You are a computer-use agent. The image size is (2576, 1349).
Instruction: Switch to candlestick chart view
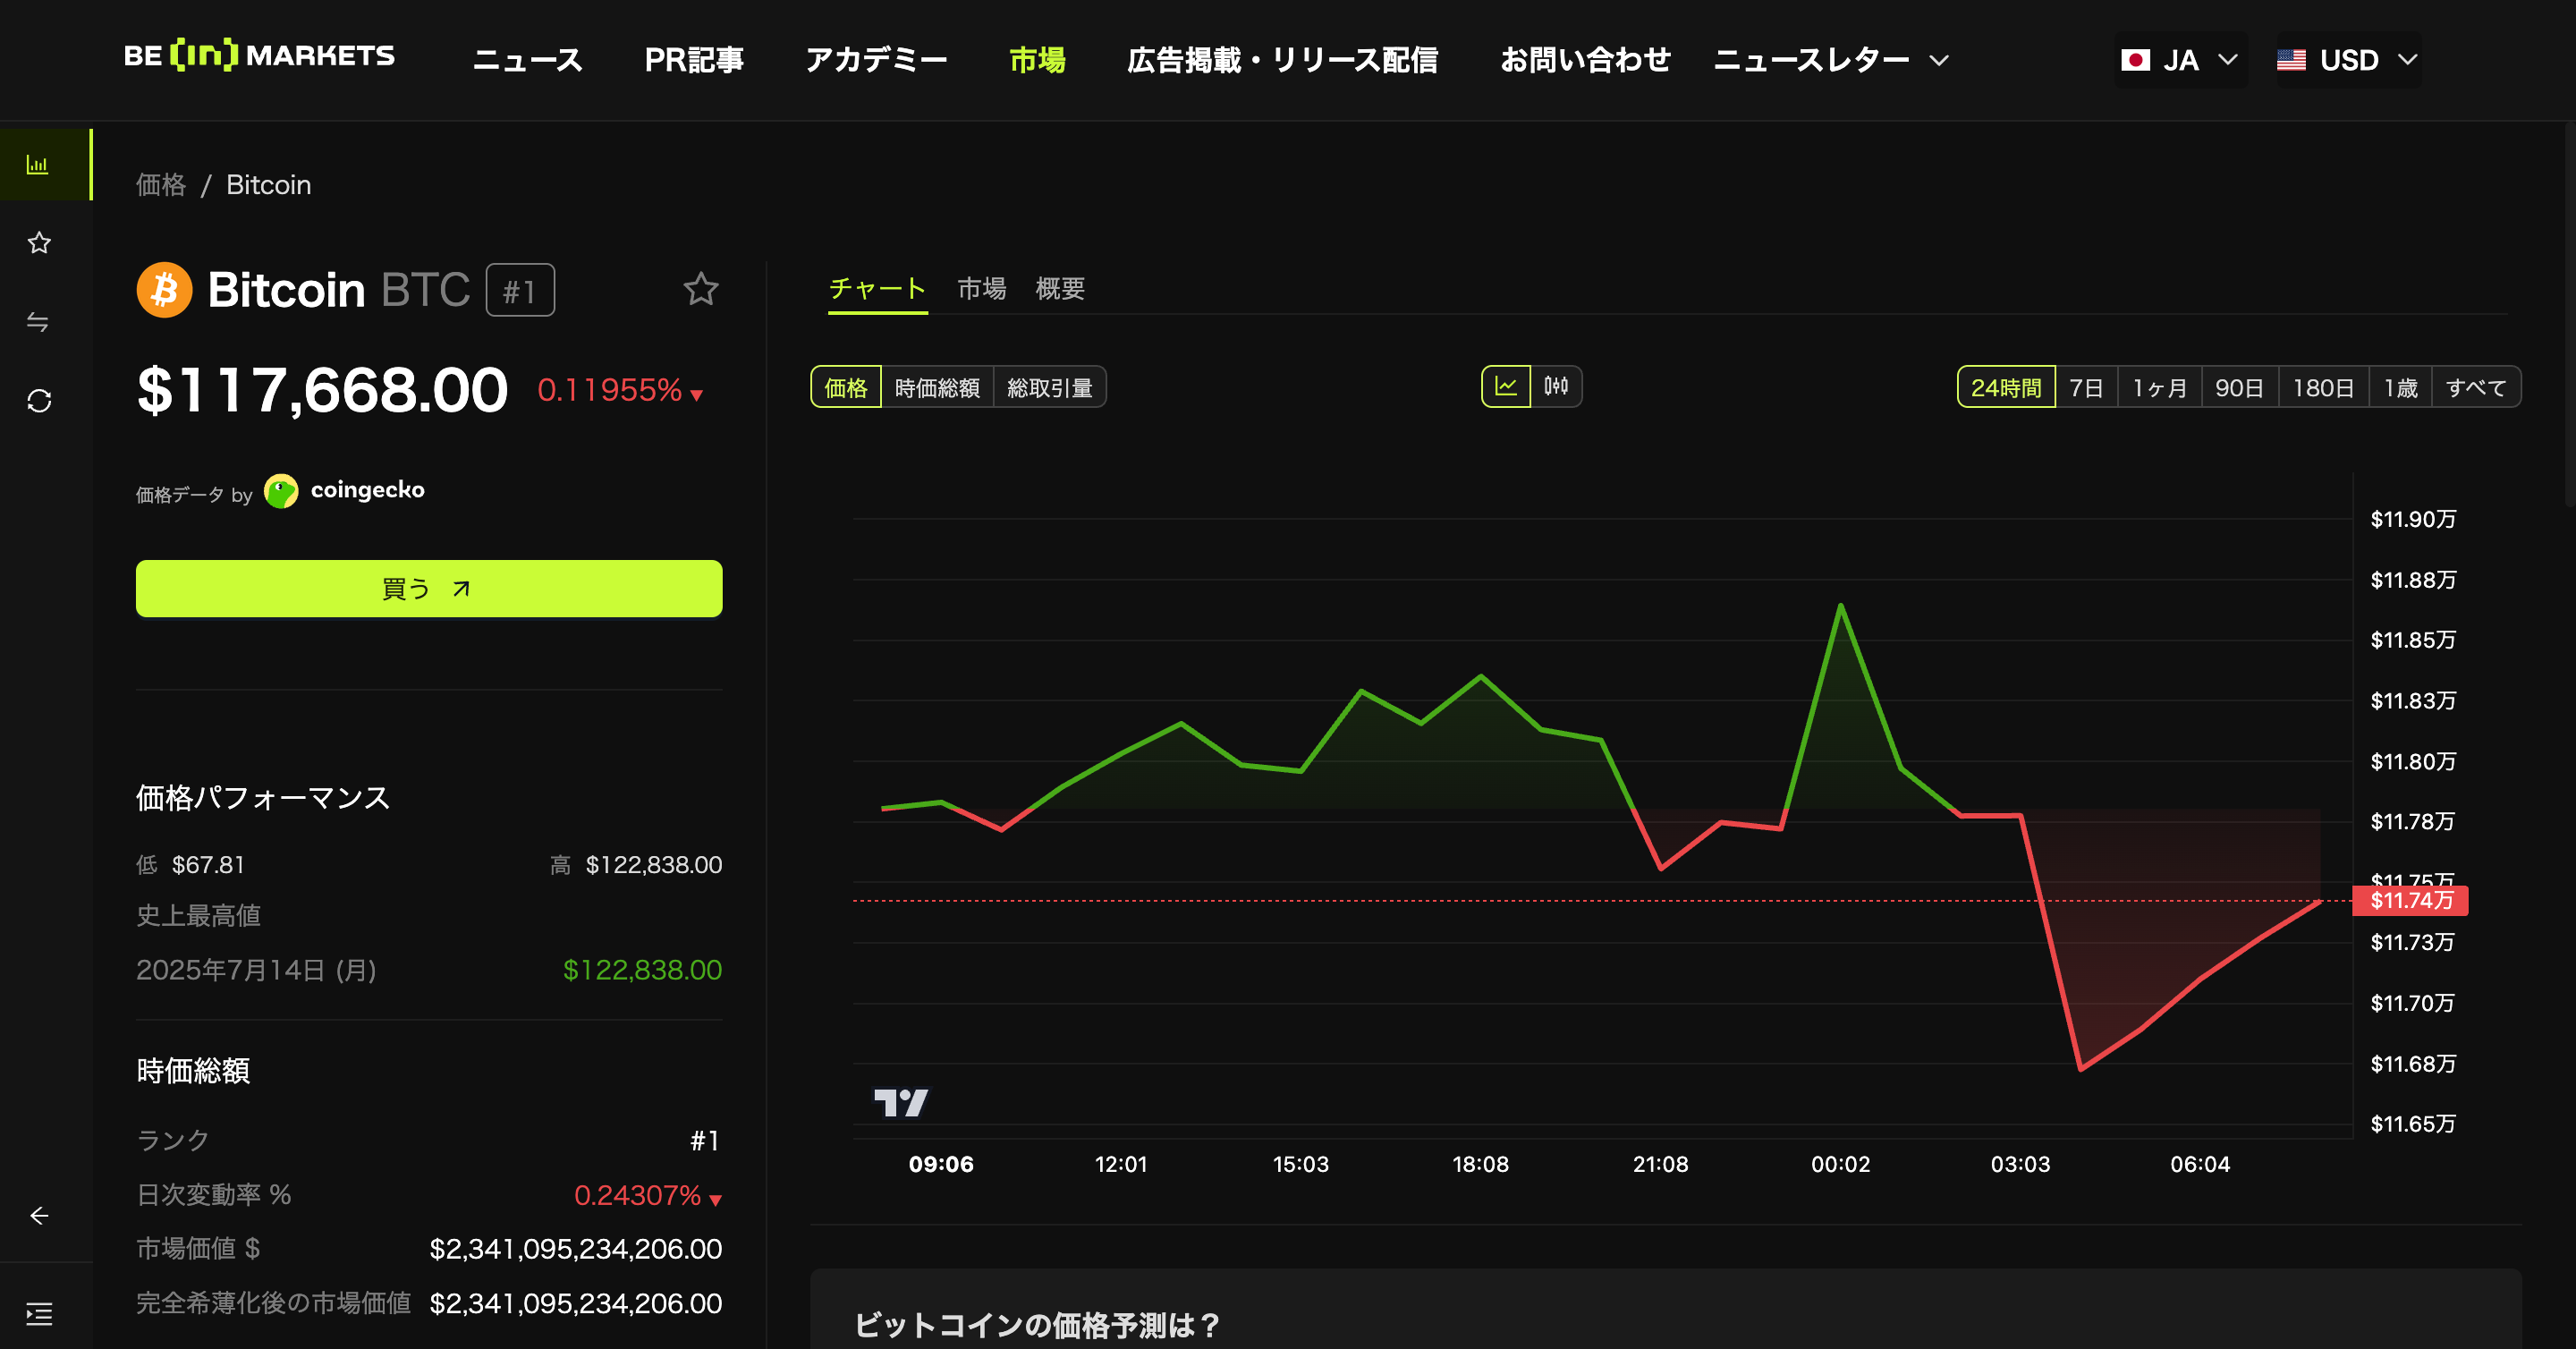tap(1556, 387)
